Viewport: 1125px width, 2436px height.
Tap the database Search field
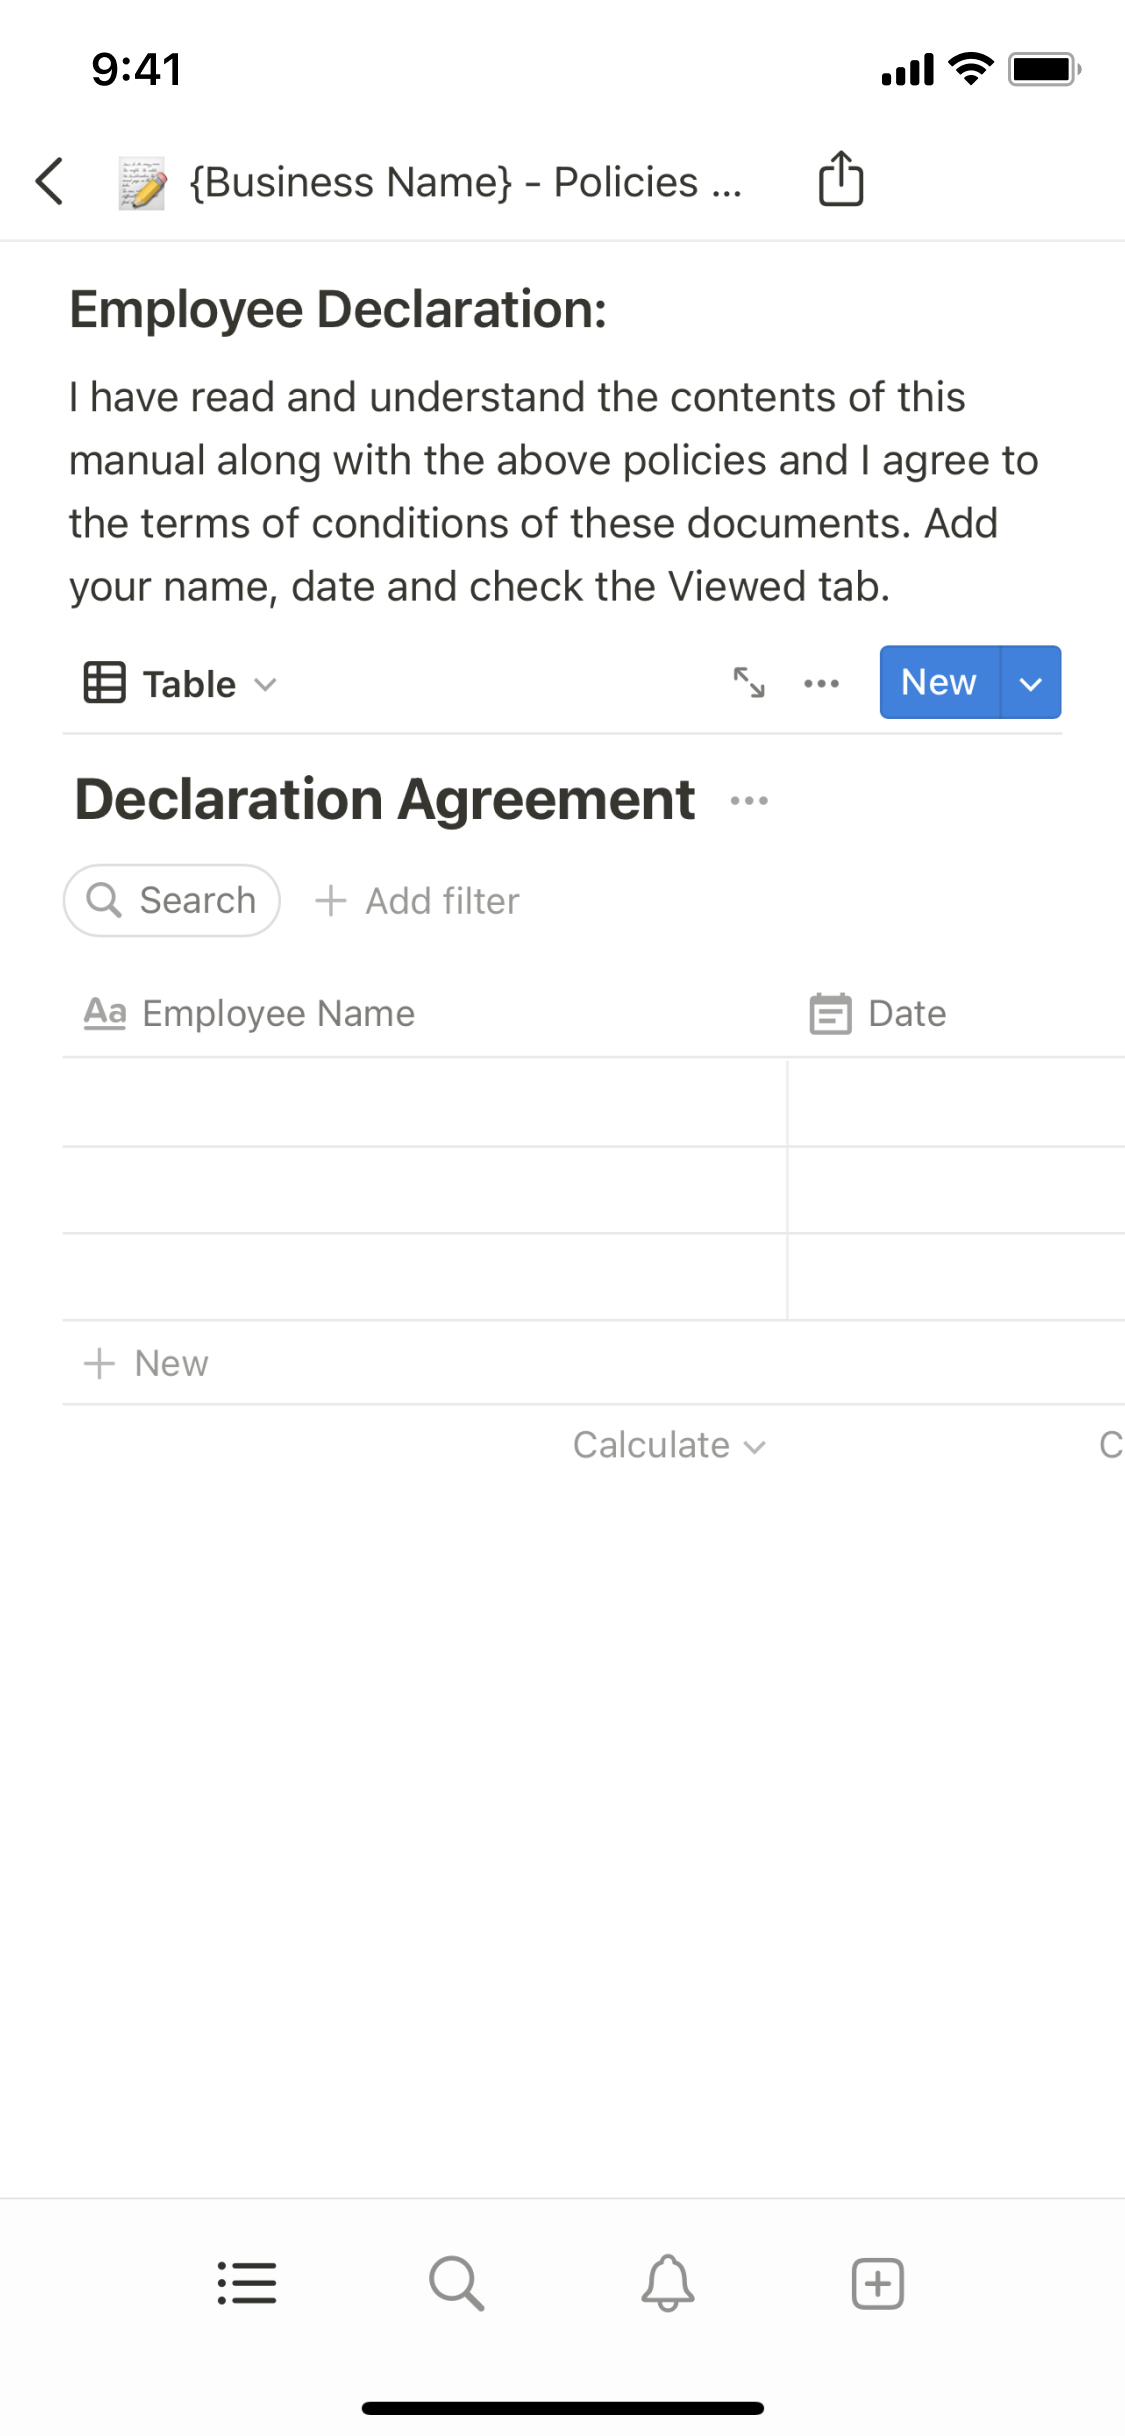tap(172, 901)
